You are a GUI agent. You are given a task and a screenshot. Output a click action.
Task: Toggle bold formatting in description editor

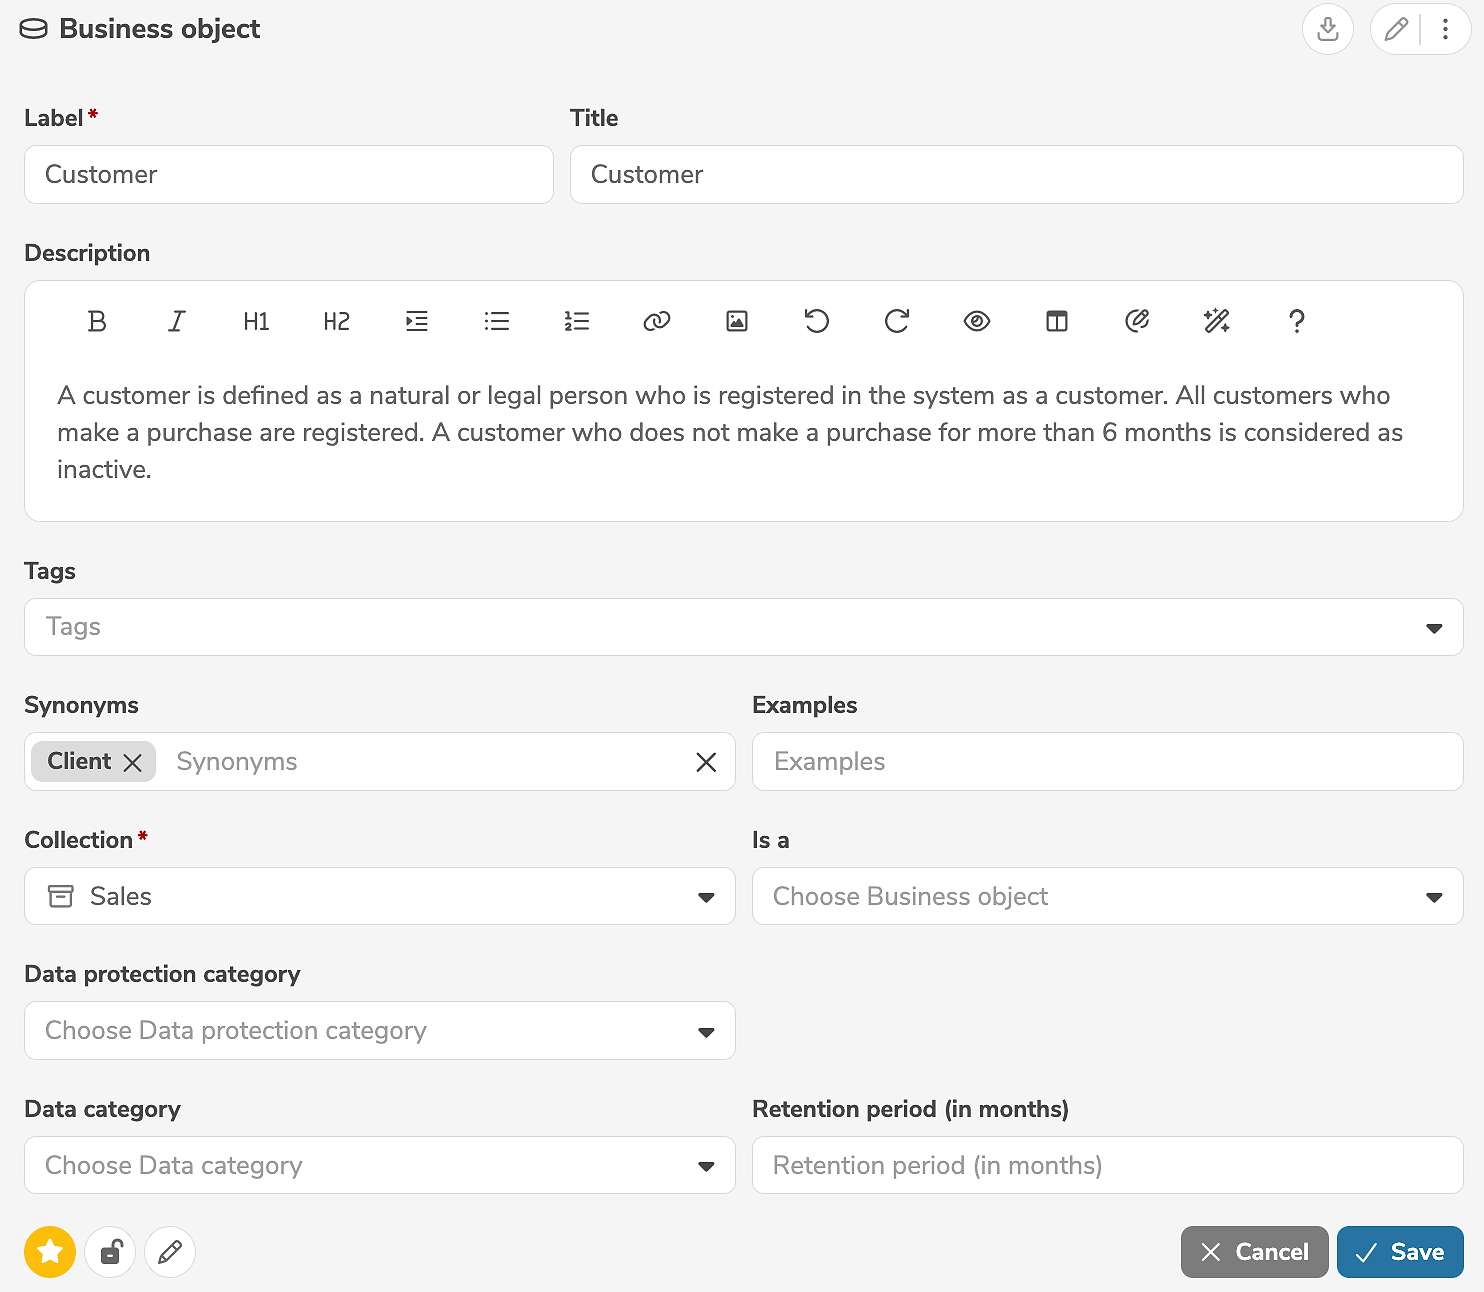point(97,321)
